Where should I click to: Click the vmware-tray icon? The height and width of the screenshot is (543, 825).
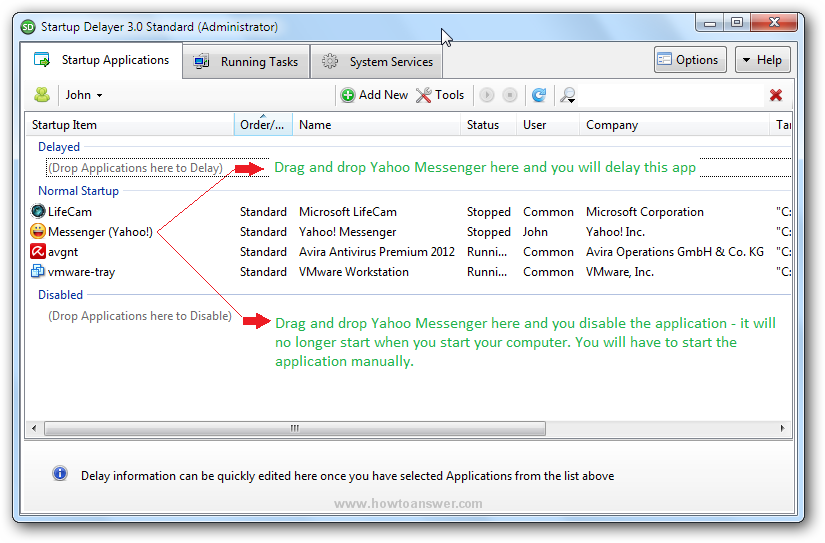tap(38, 271)
